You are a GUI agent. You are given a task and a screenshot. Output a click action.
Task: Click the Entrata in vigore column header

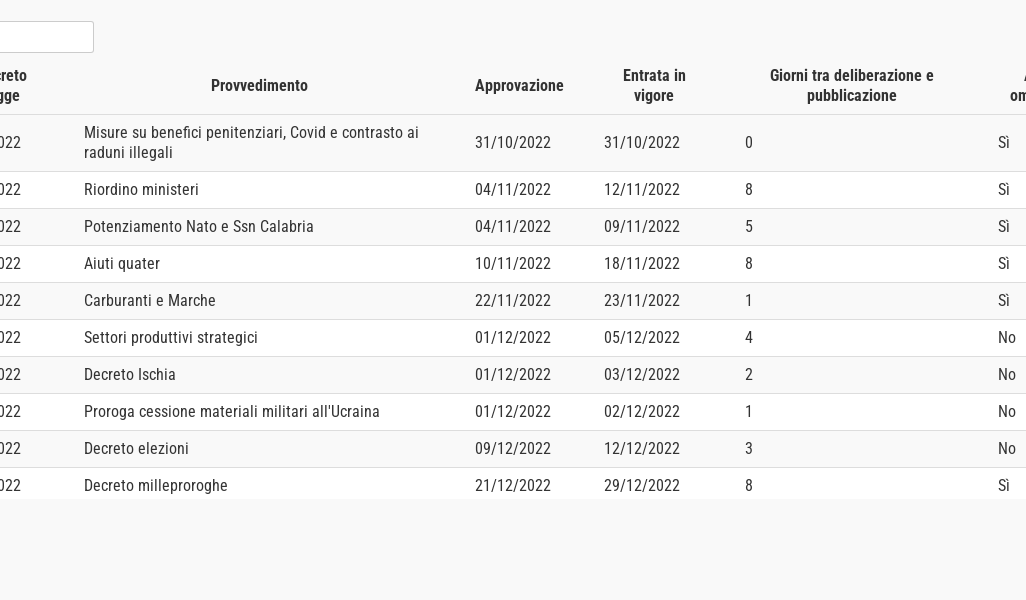(x=654, y=86)
